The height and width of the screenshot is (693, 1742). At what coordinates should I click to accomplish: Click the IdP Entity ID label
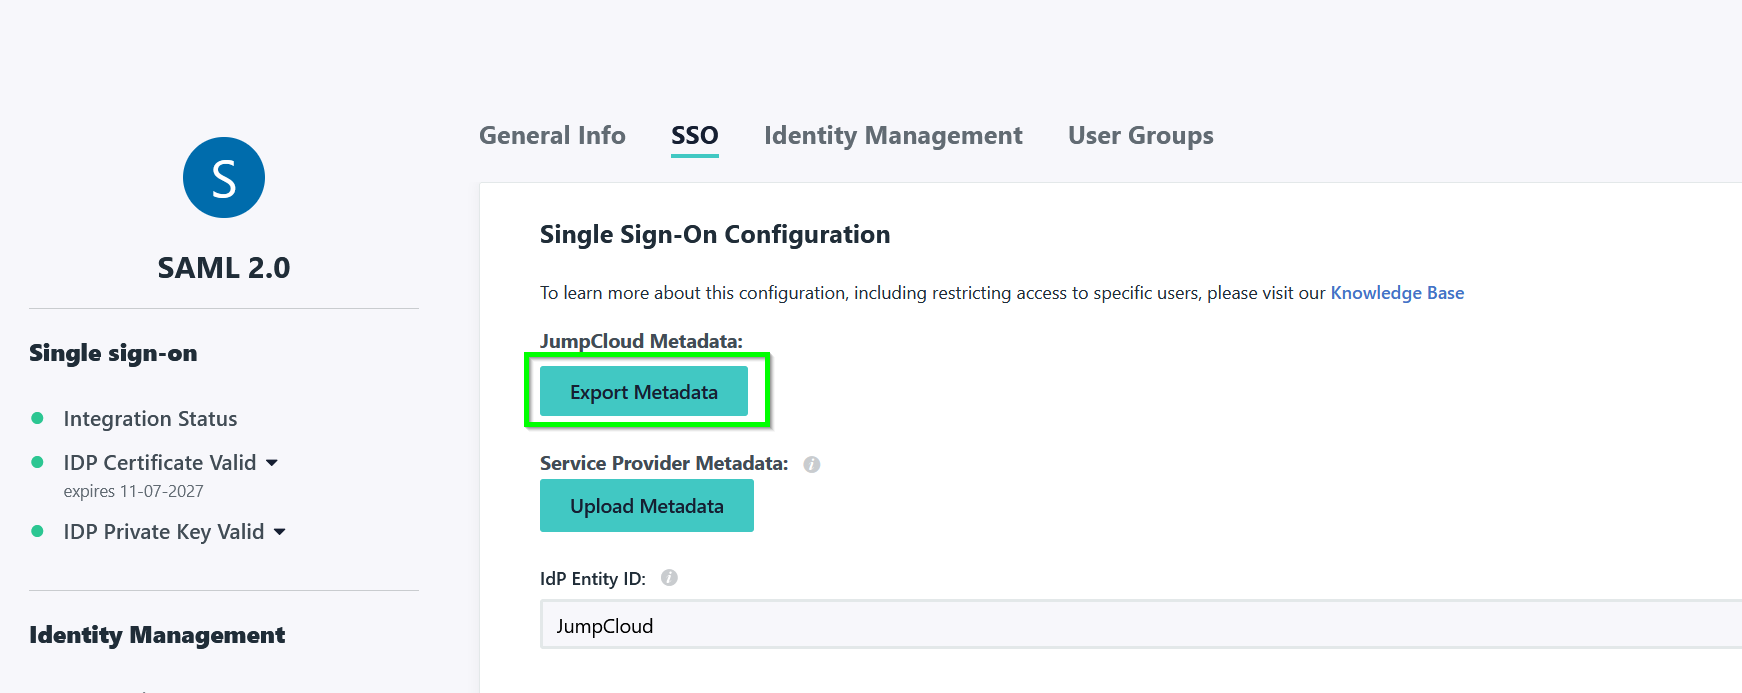coord(593,579)
